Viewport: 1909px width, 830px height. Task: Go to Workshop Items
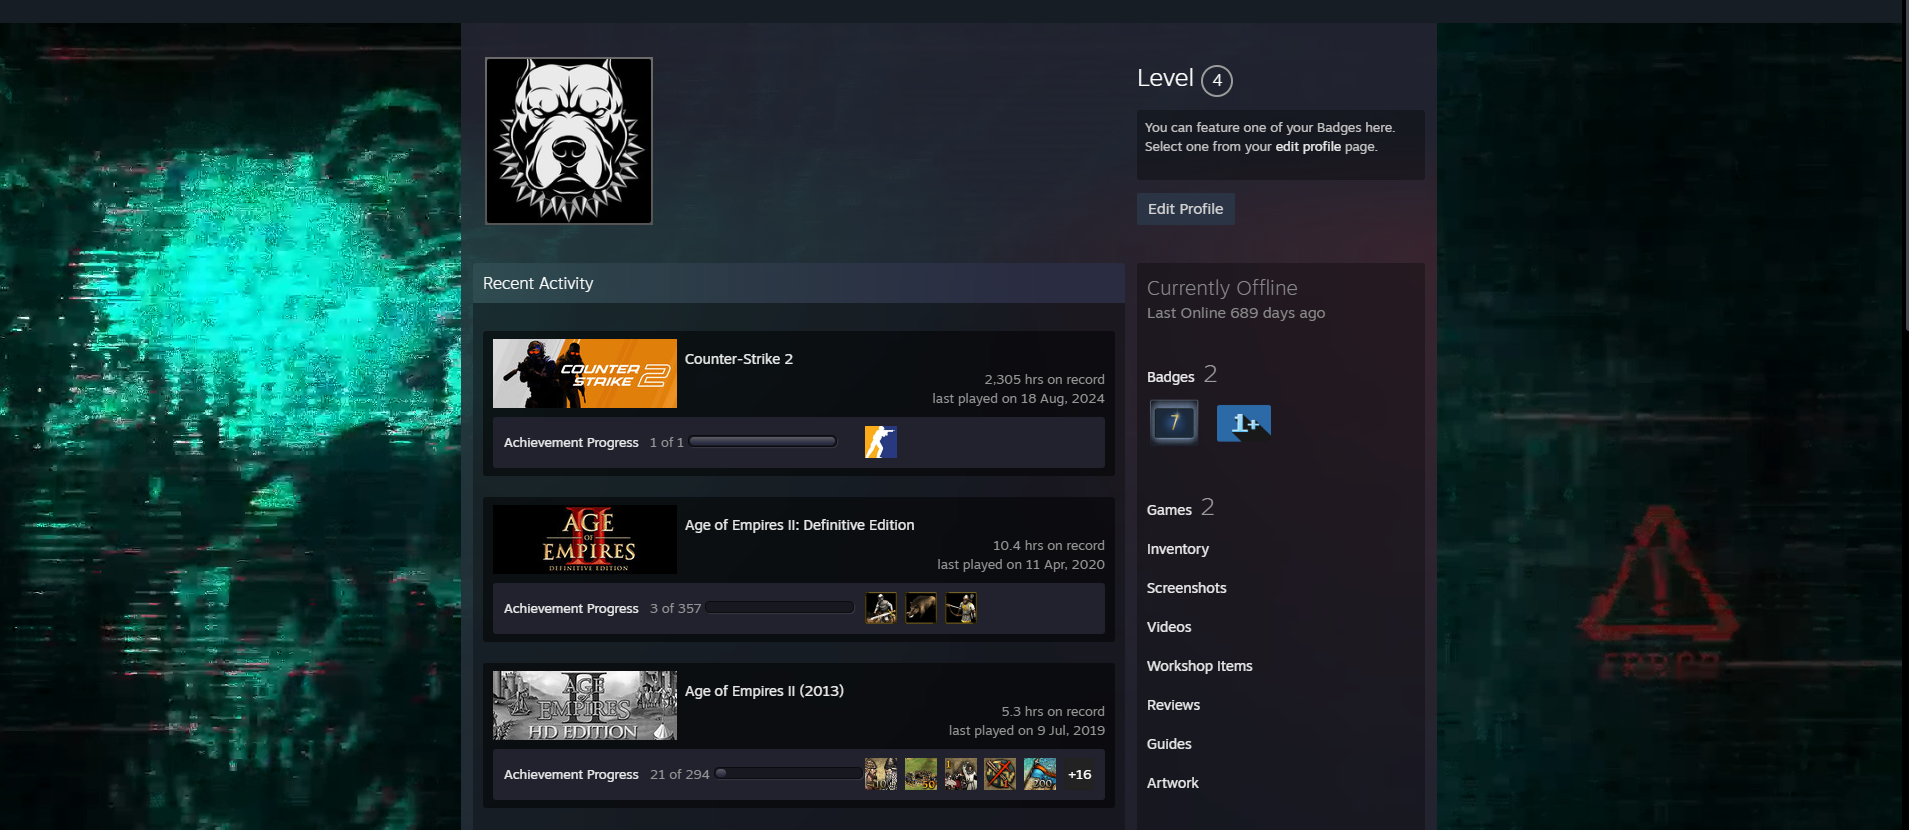[x=1200, y=666]
